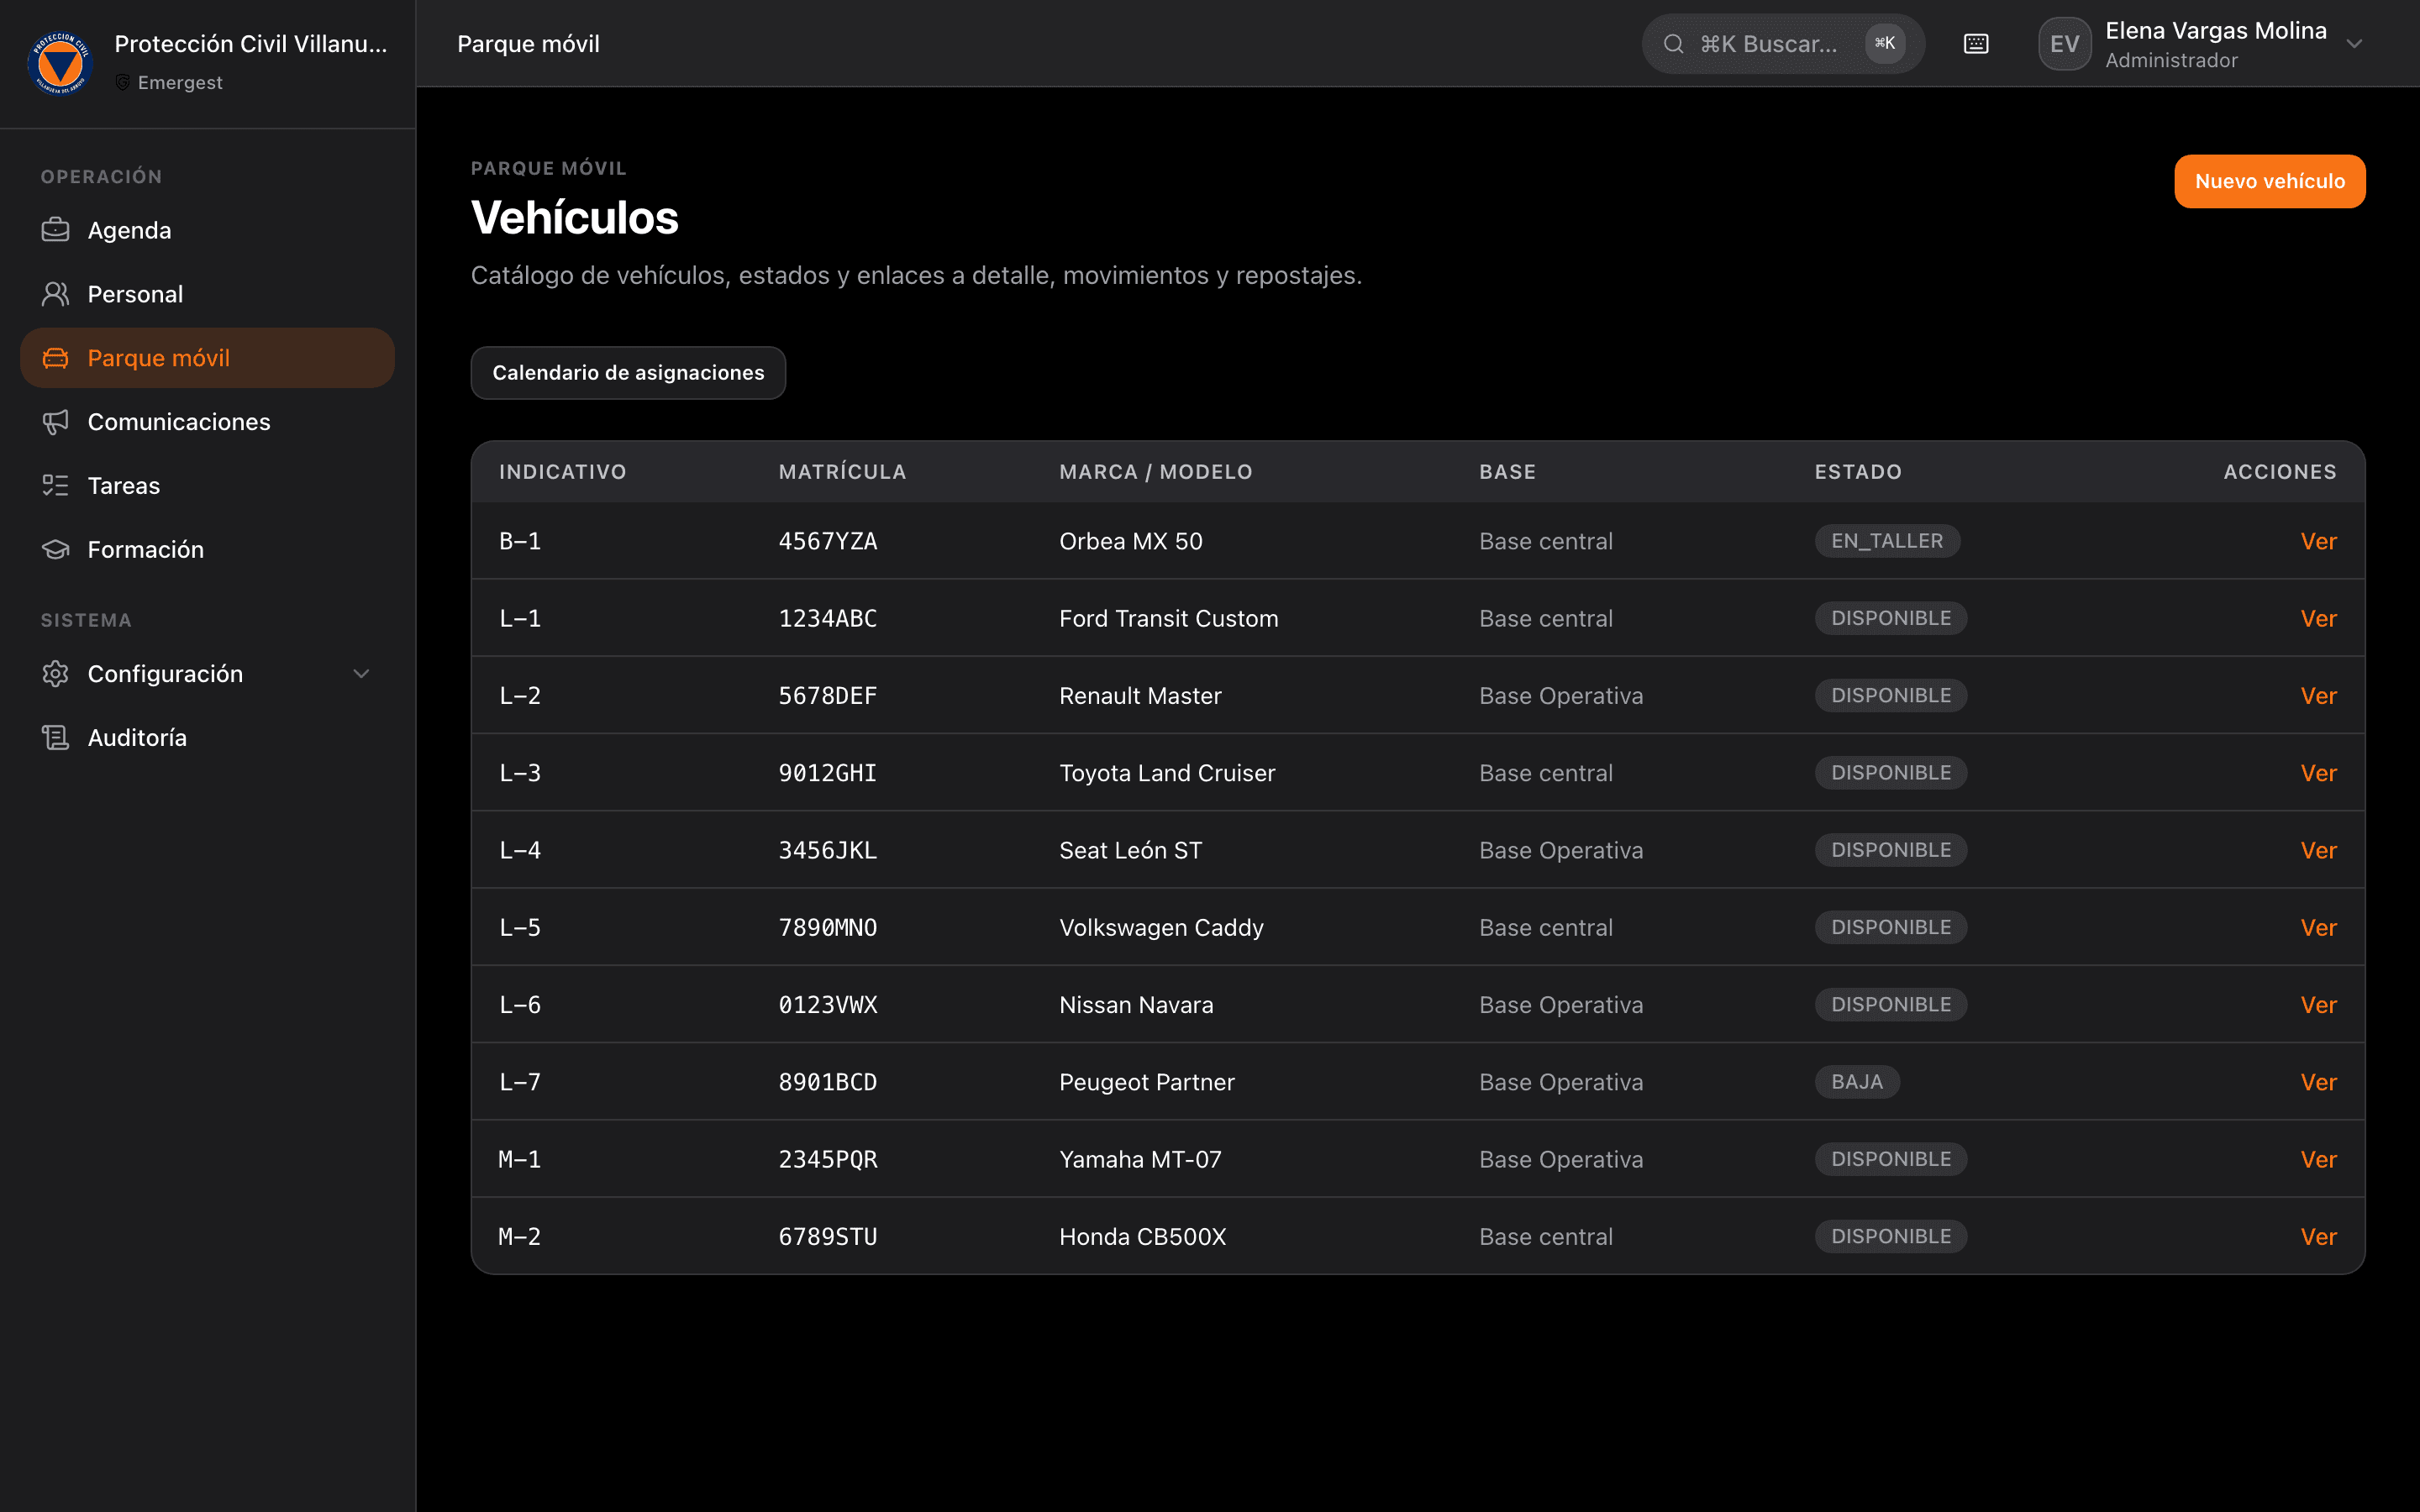Click the Protección Civil shield logo
The image size is (2420, 1512).
tap(60, 62)
